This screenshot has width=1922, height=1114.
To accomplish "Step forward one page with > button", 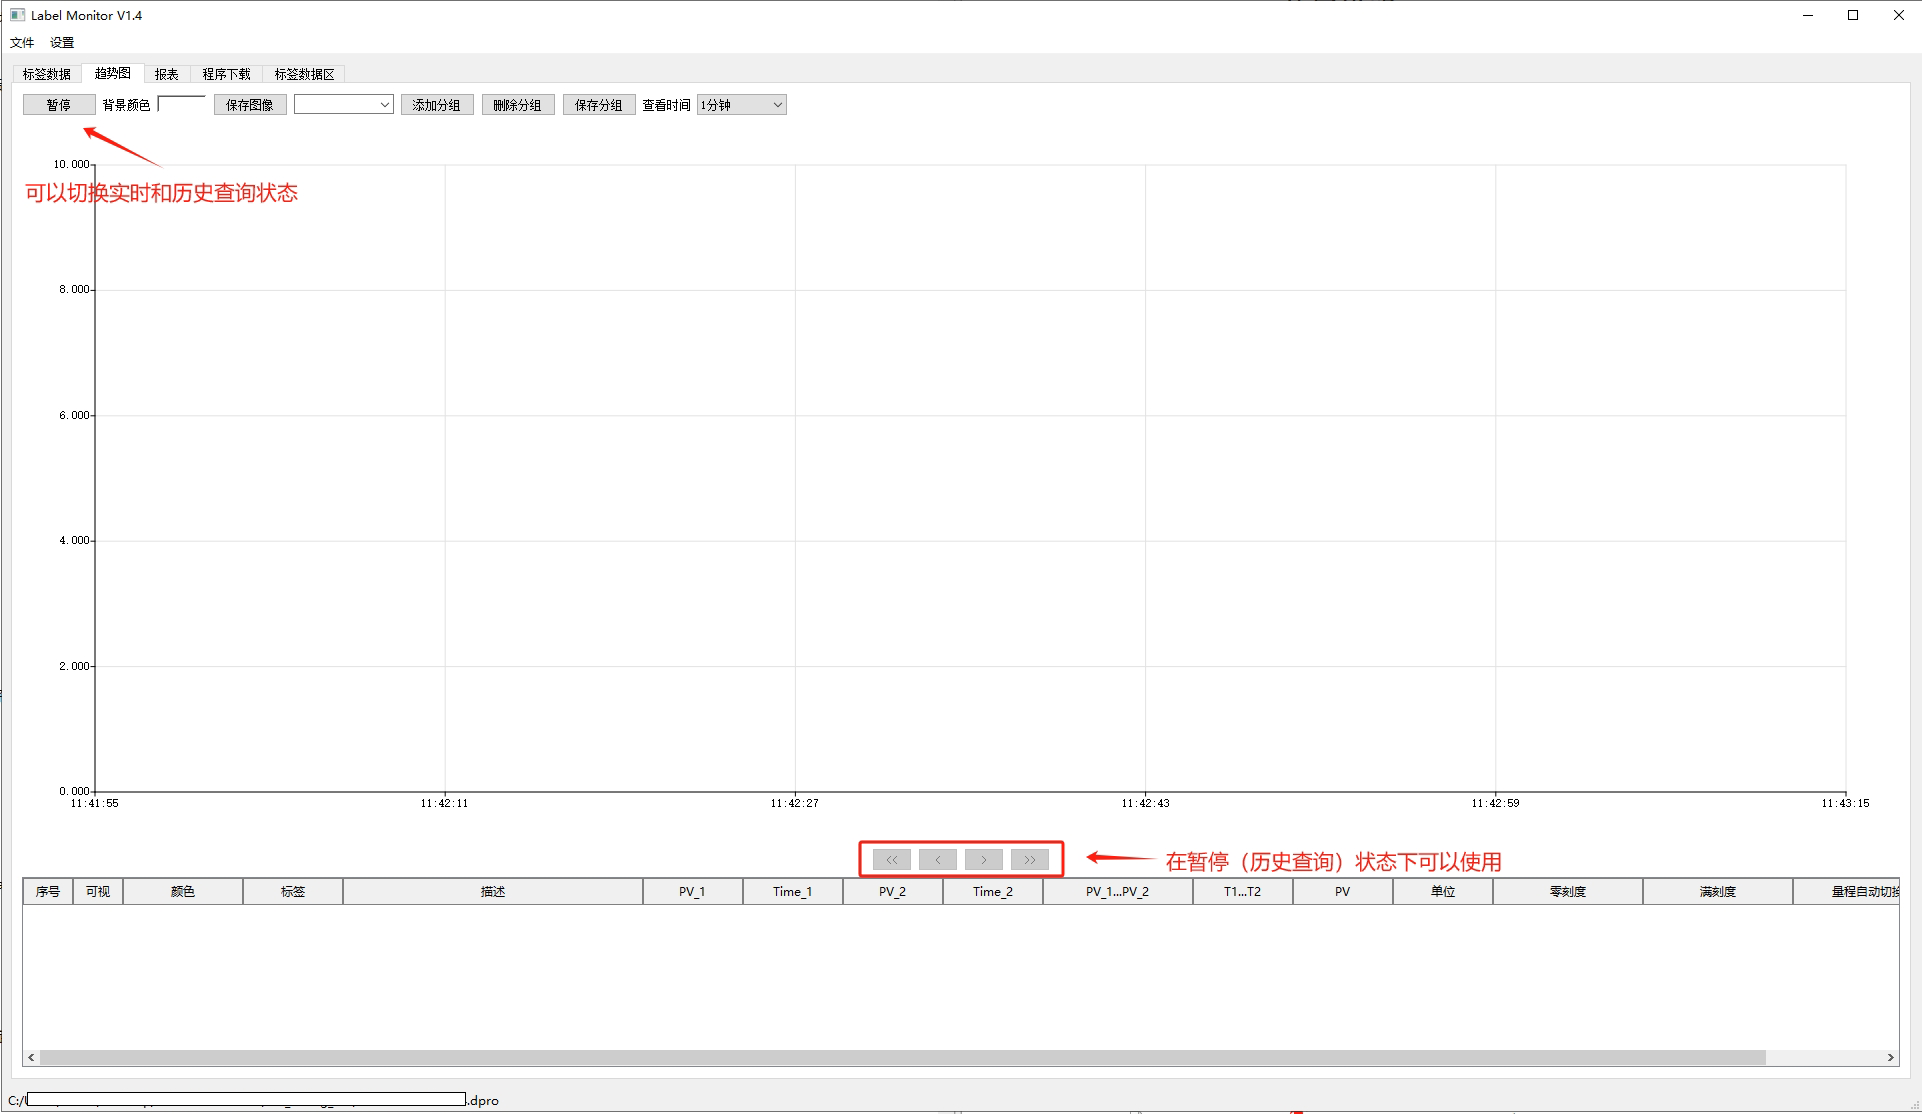I will (x=983, y=860).
